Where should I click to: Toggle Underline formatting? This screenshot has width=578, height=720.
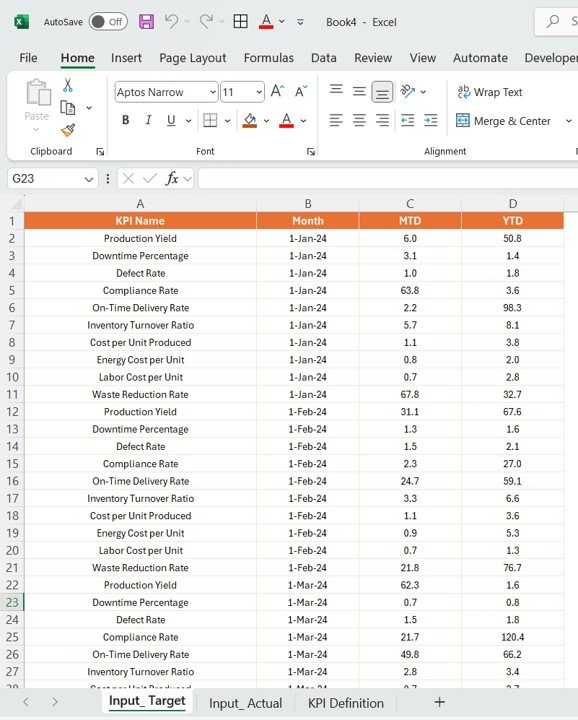[x=171, y=120]
